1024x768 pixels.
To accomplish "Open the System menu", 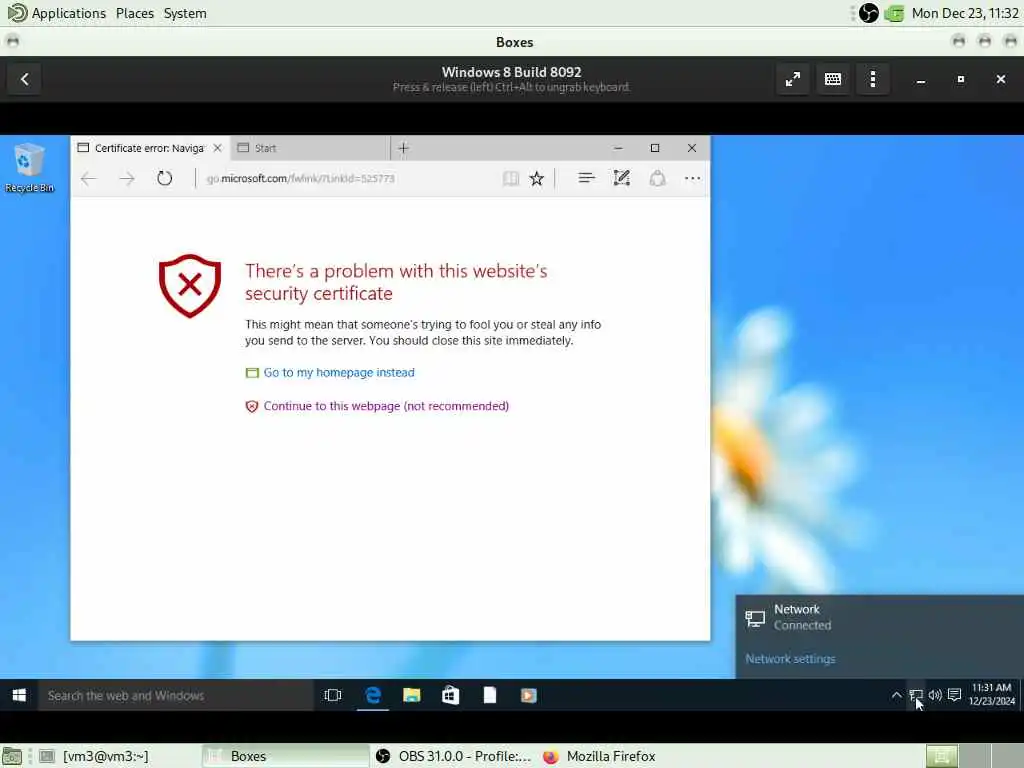I will (x=185, y=13).
